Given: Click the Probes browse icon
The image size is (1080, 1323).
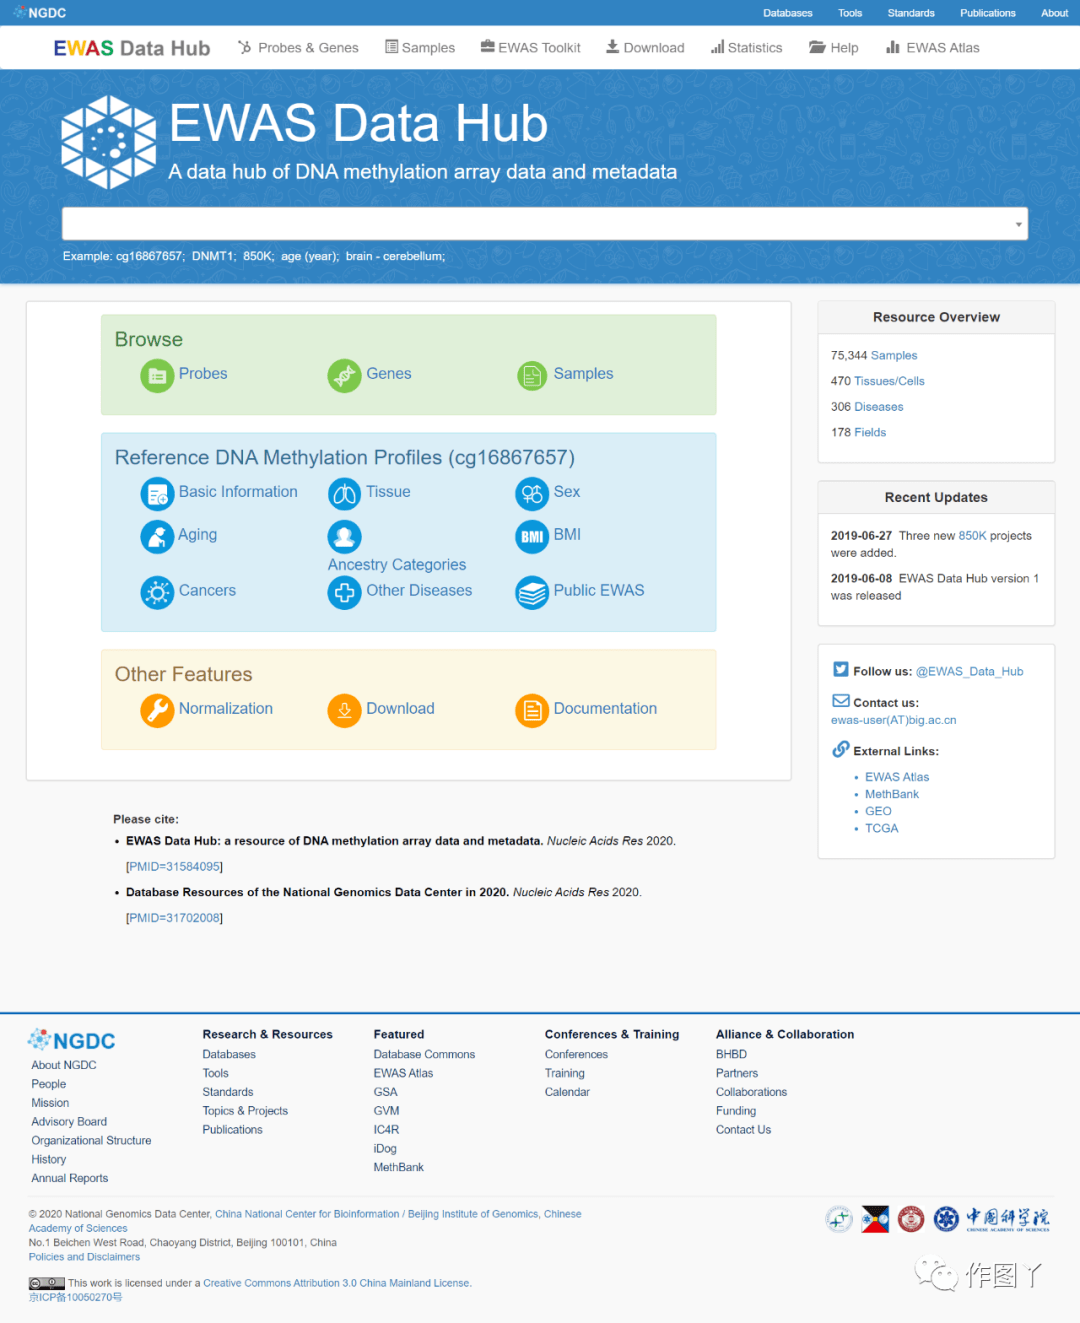Looking at the screenshot, I should (157, 376).
